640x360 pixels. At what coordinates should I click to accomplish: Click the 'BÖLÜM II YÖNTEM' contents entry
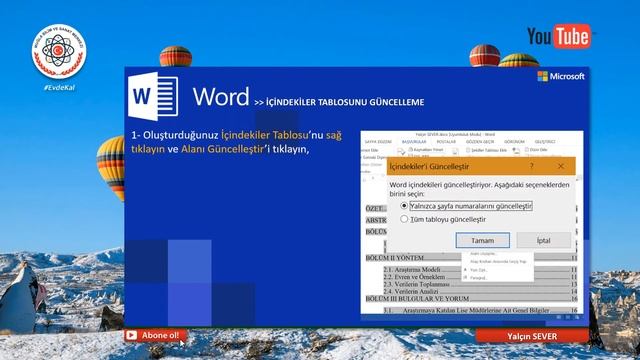(x=395, y=258)
